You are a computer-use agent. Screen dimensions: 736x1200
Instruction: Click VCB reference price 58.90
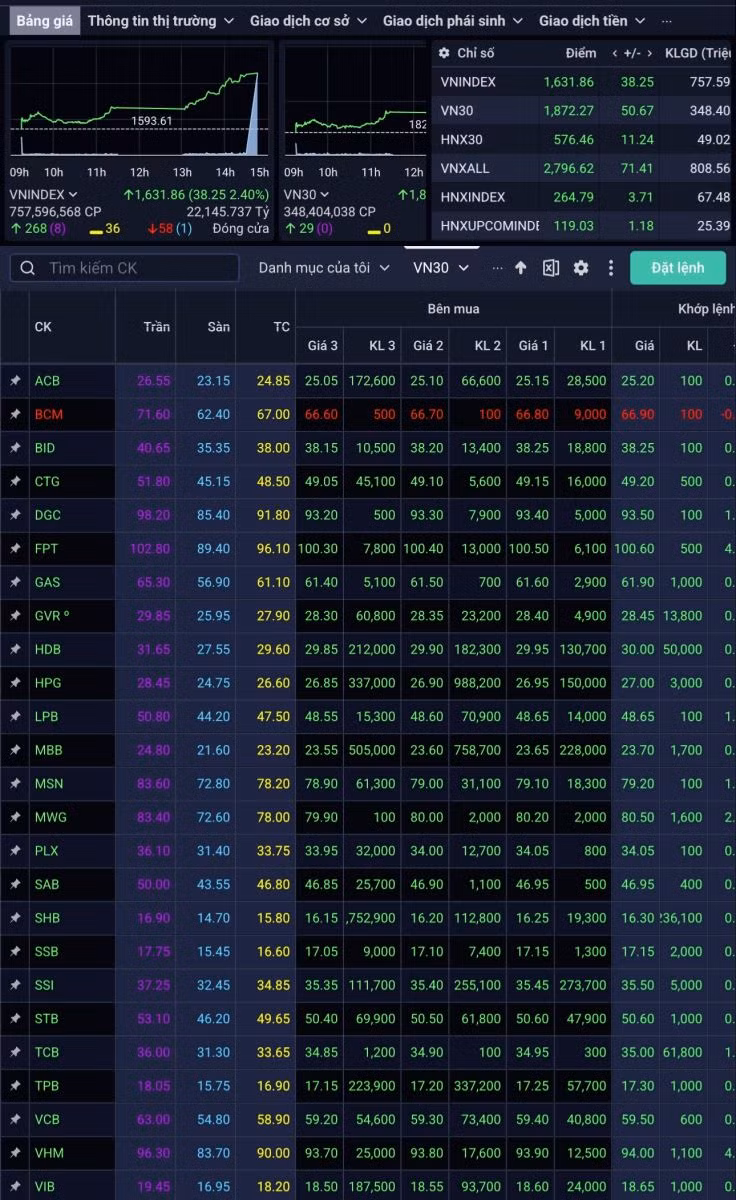pos(273,1119)
